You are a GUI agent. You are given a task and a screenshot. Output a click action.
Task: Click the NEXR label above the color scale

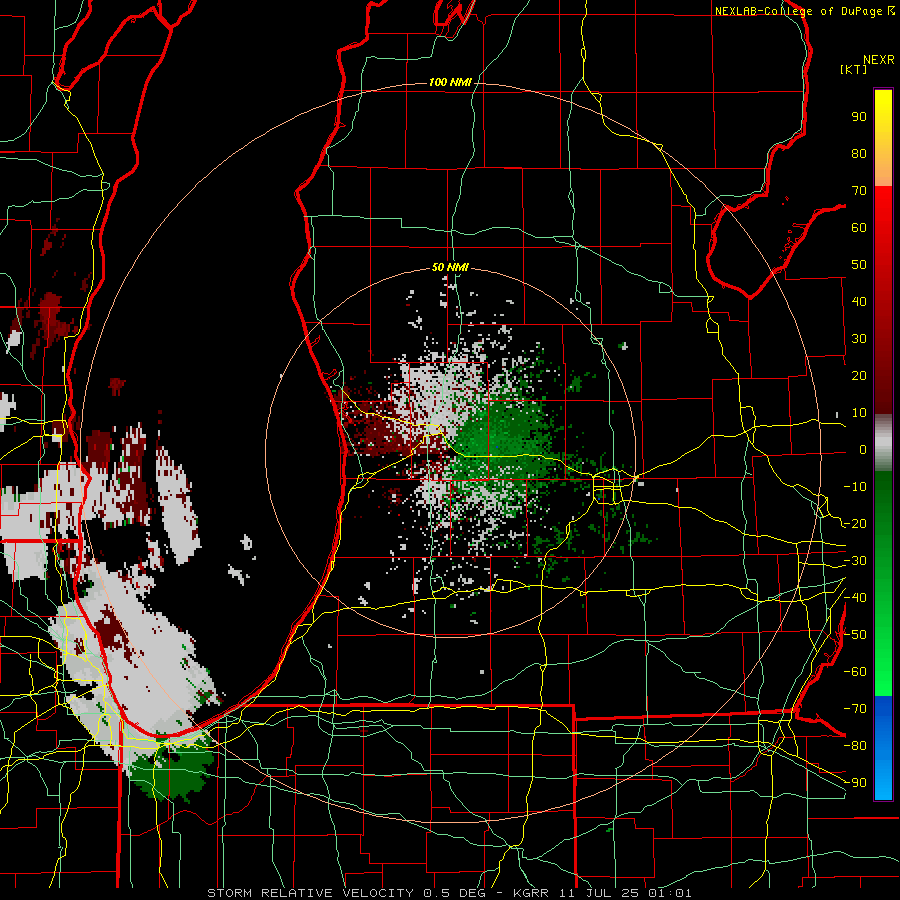click(879, 60)
